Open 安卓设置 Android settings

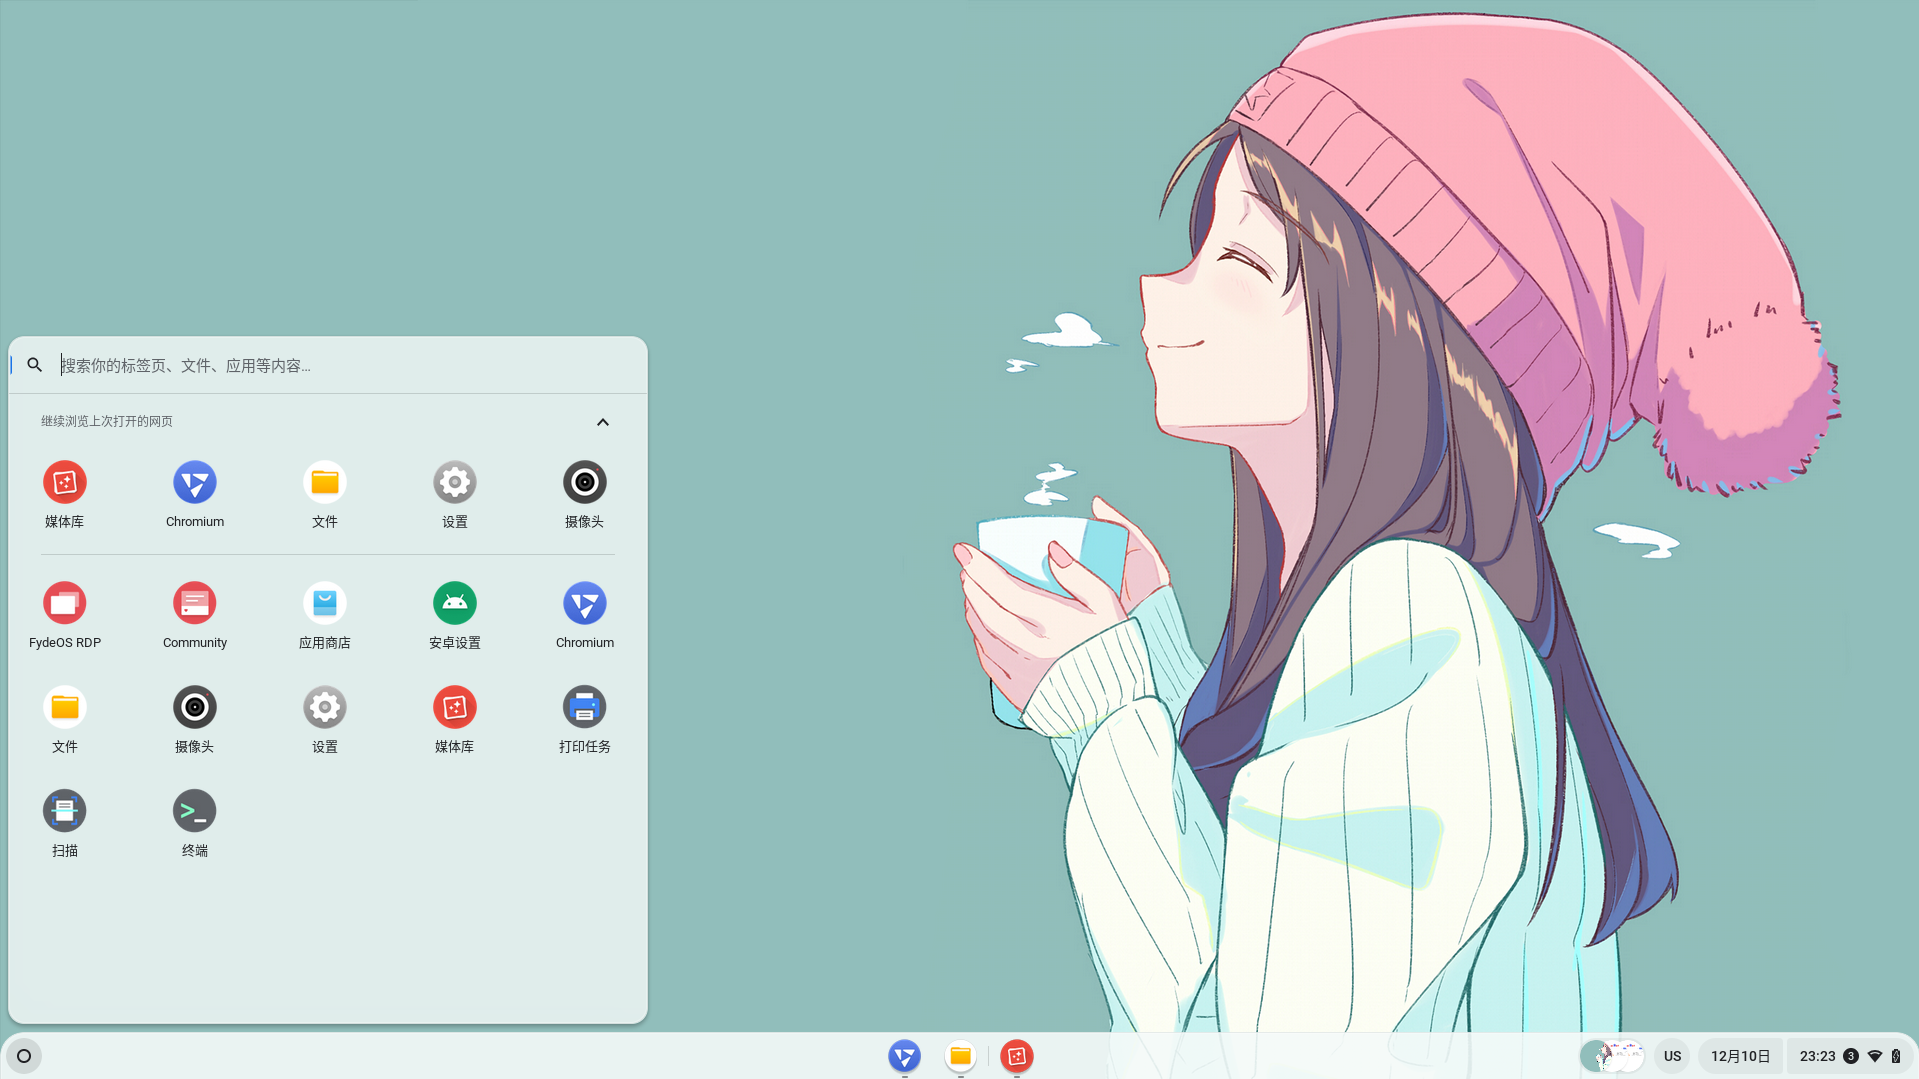tap(454, 615)
